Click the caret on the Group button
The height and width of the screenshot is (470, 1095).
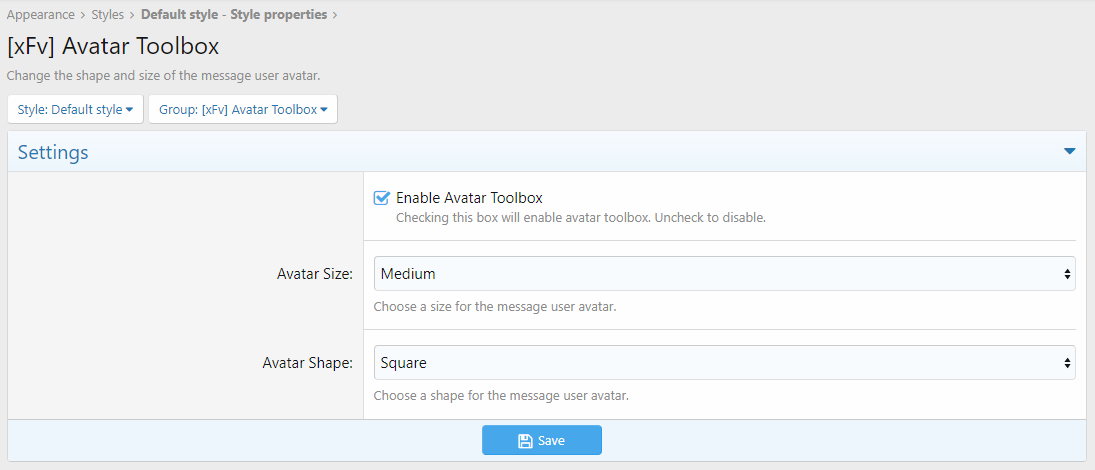point(324,110)
